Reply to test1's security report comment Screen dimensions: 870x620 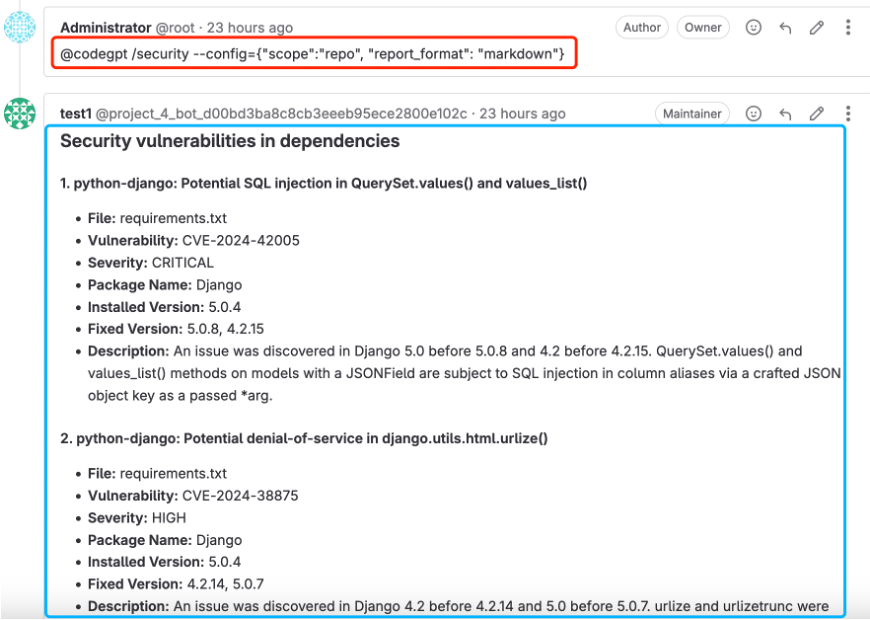tap(785, 114)
